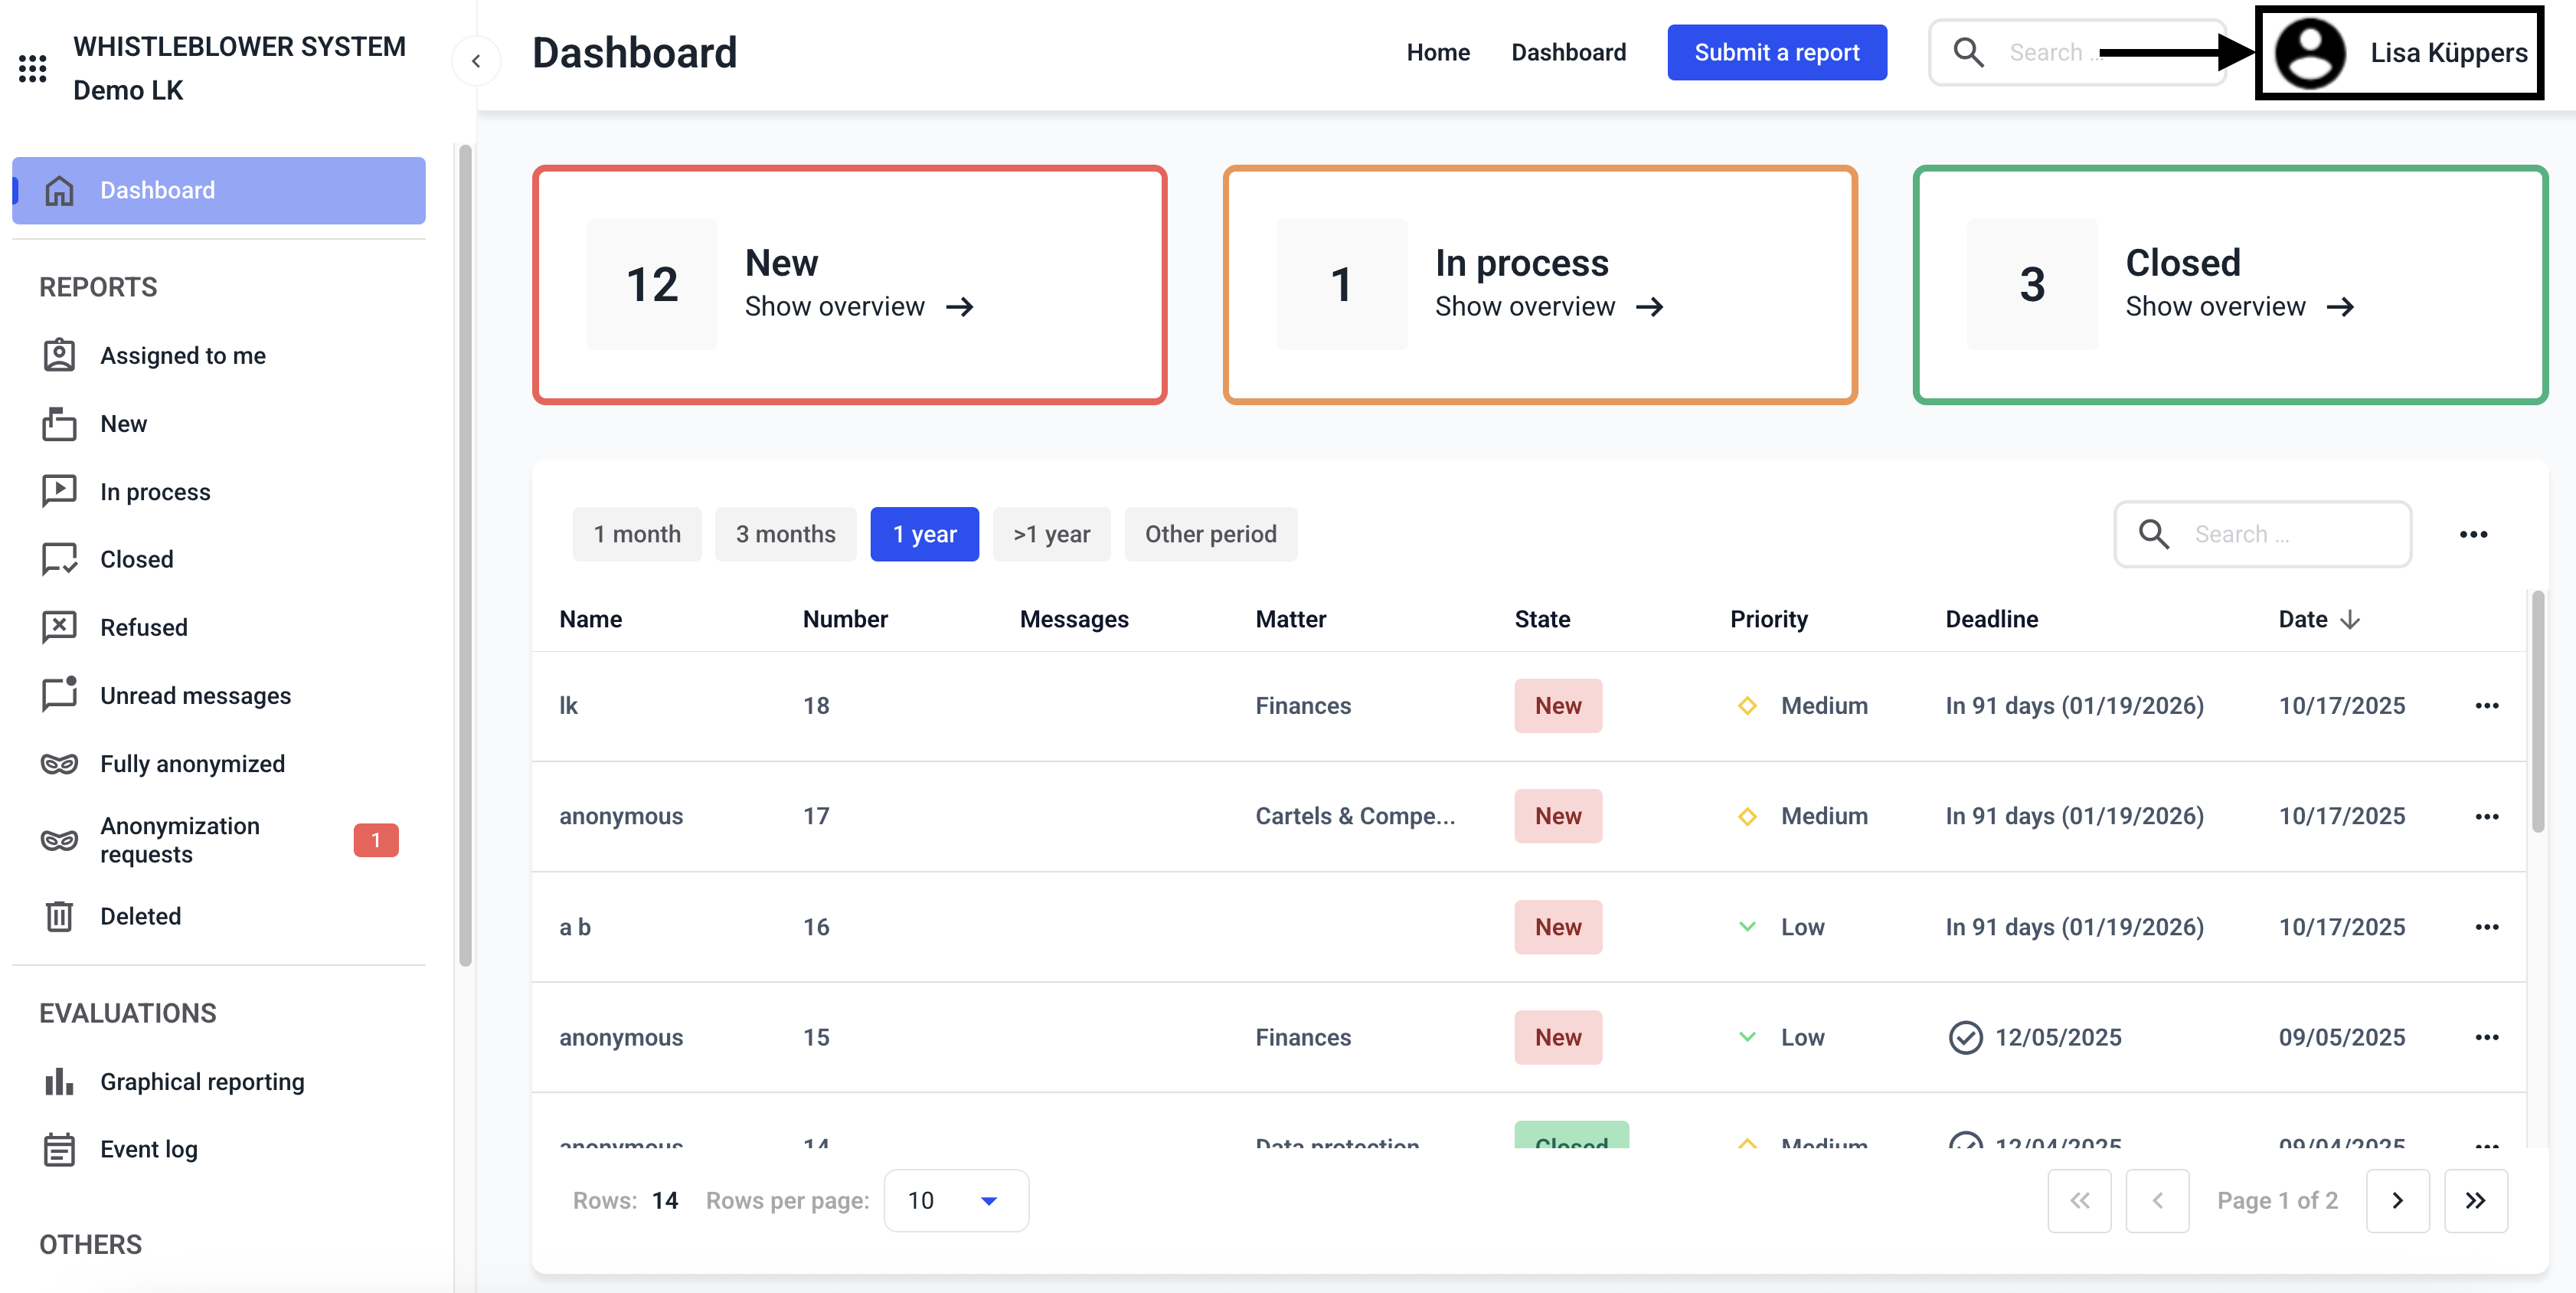Open Deleted reports trash icon

tap(59, 916)
